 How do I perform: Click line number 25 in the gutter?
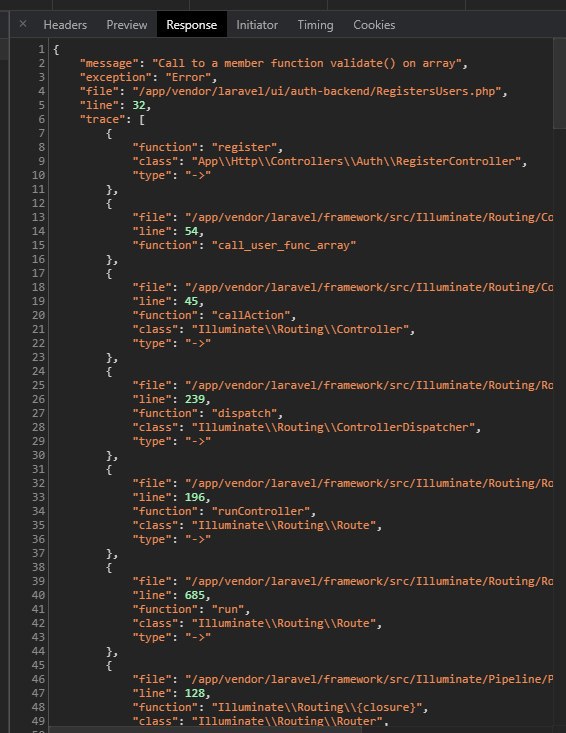click(38, 386)
